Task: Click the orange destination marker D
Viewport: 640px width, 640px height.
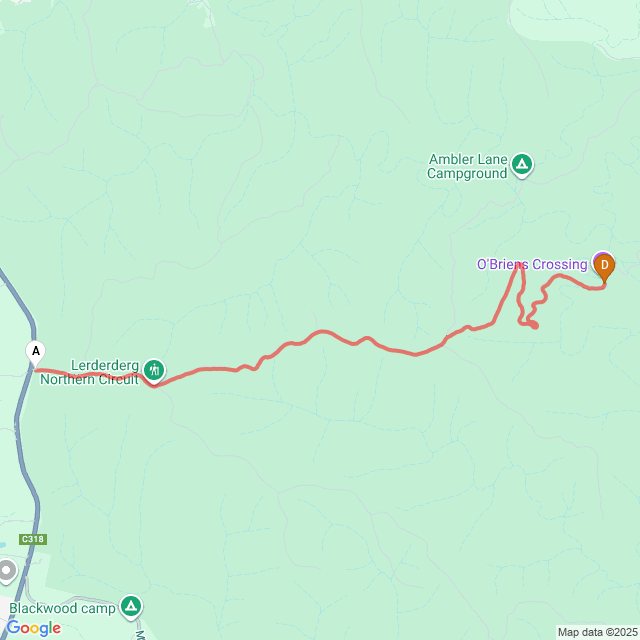Action: 604,267
